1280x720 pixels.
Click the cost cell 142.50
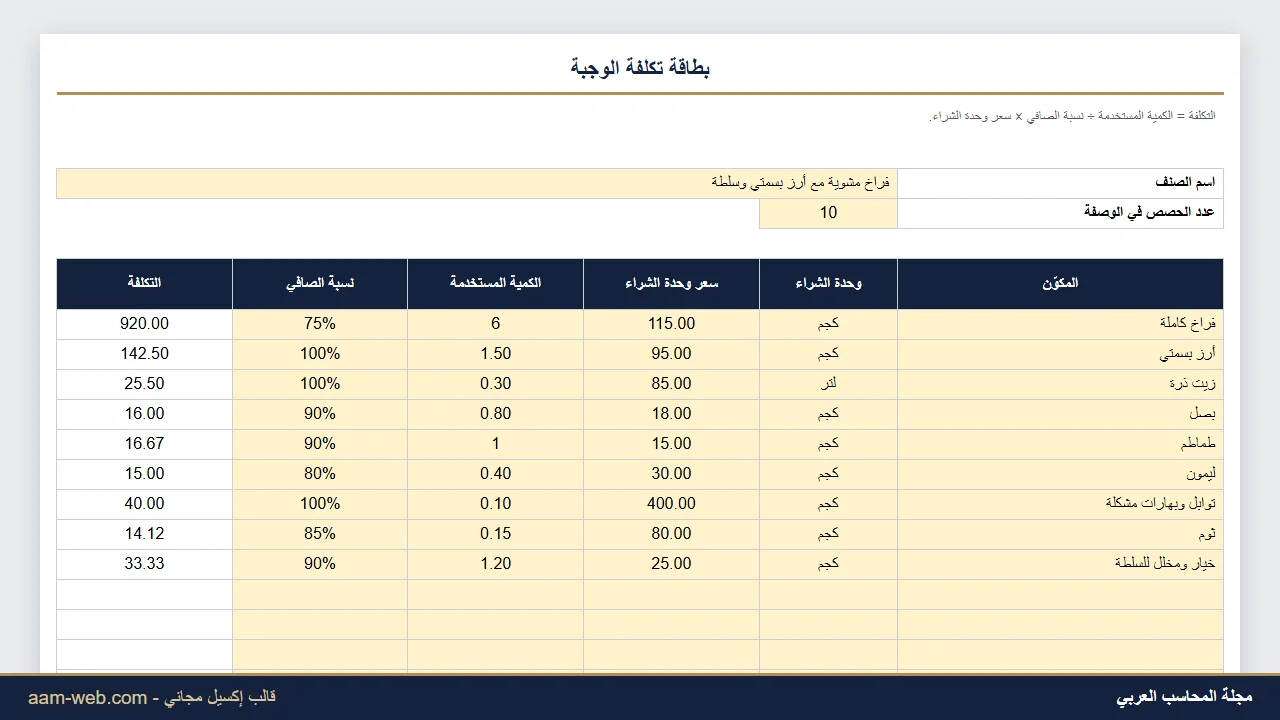coord(145,354)
